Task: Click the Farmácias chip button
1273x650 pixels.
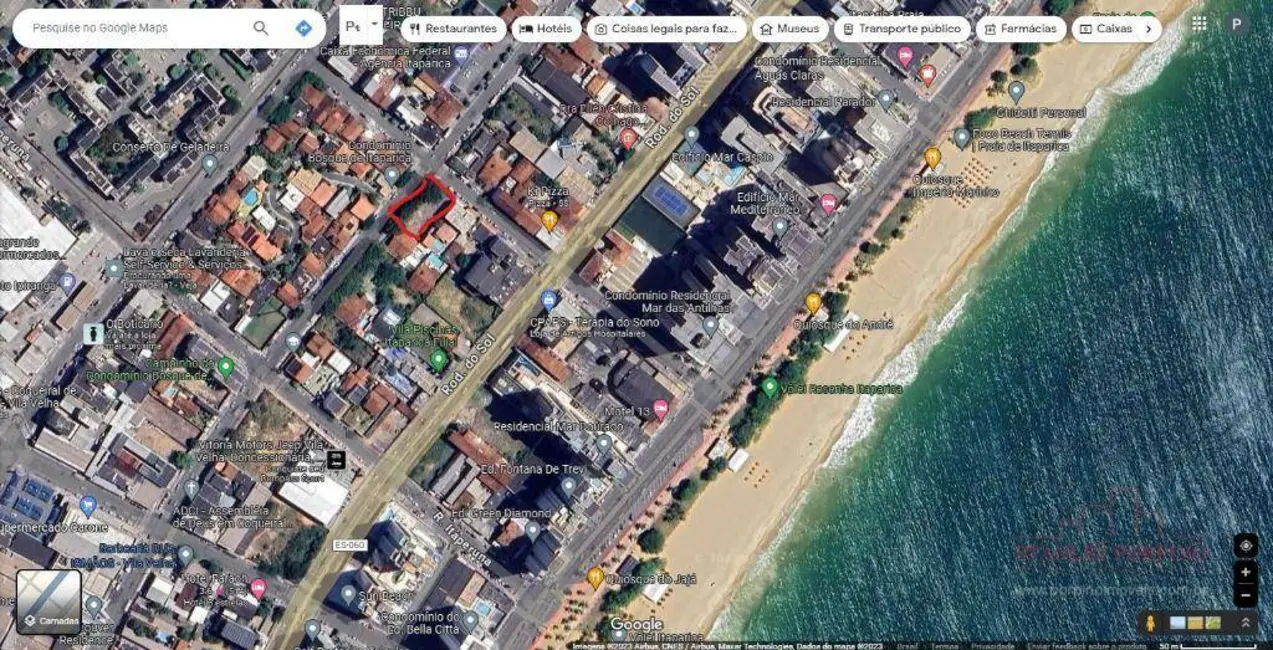Action: 1020,29
